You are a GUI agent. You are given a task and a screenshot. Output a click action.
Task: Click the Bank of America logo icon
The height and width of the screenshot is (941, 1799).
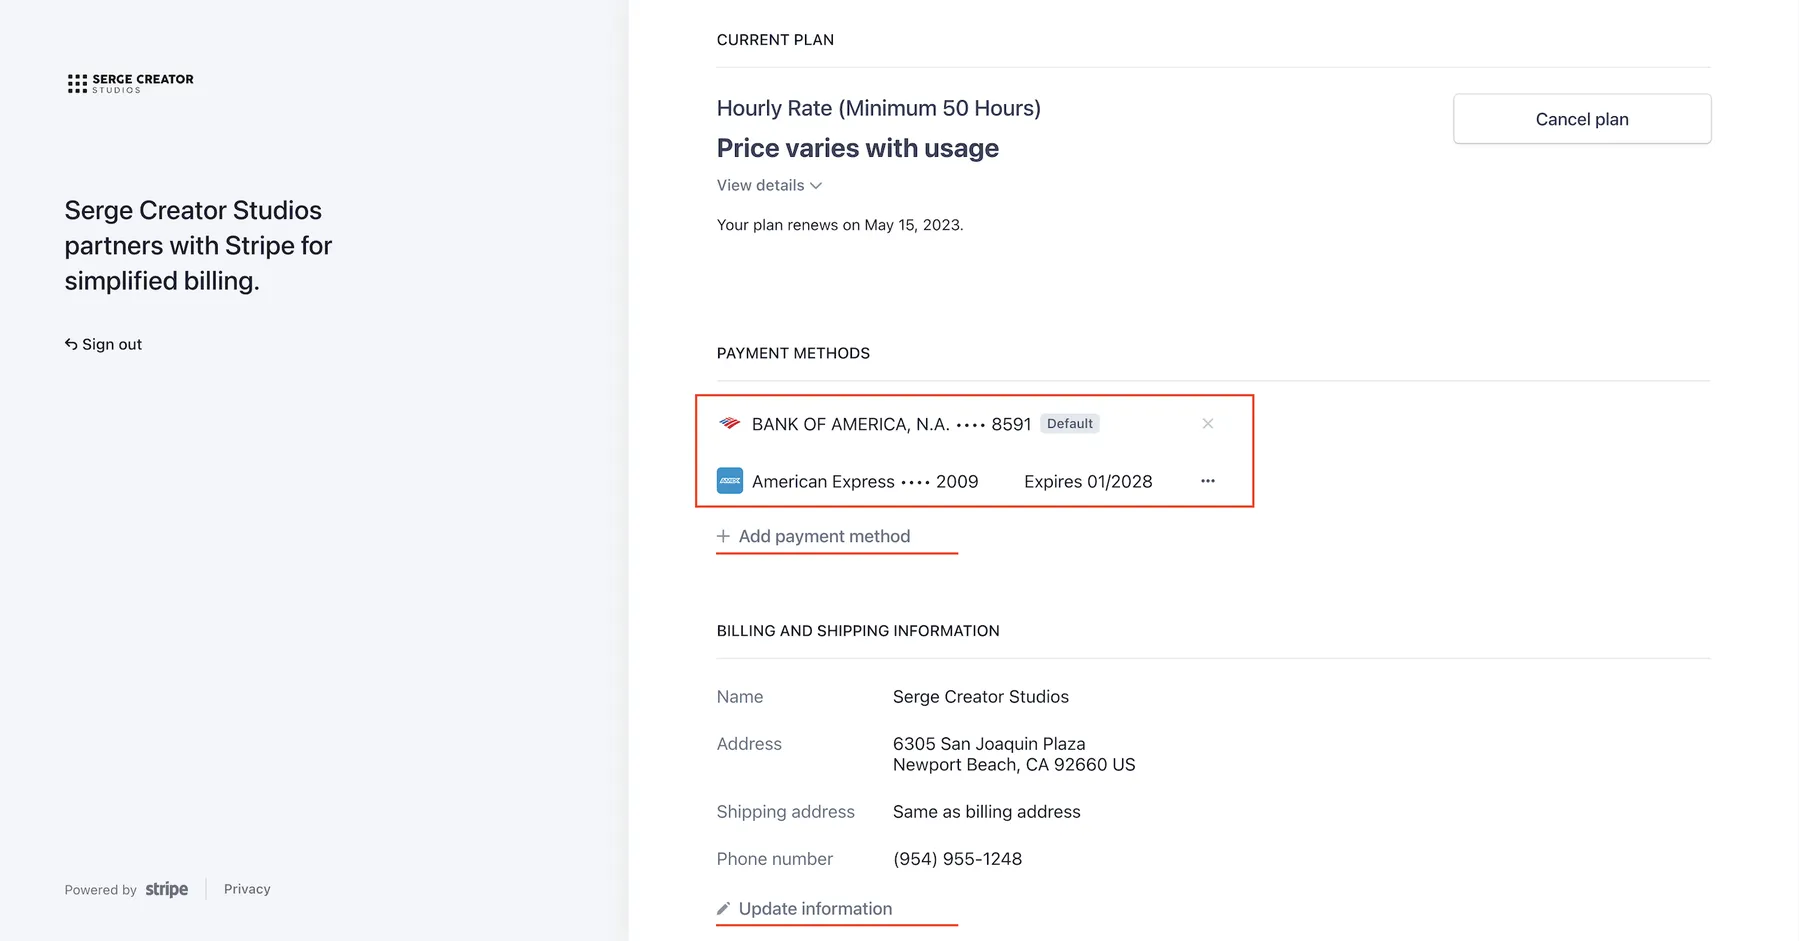[x=729, y=424]
